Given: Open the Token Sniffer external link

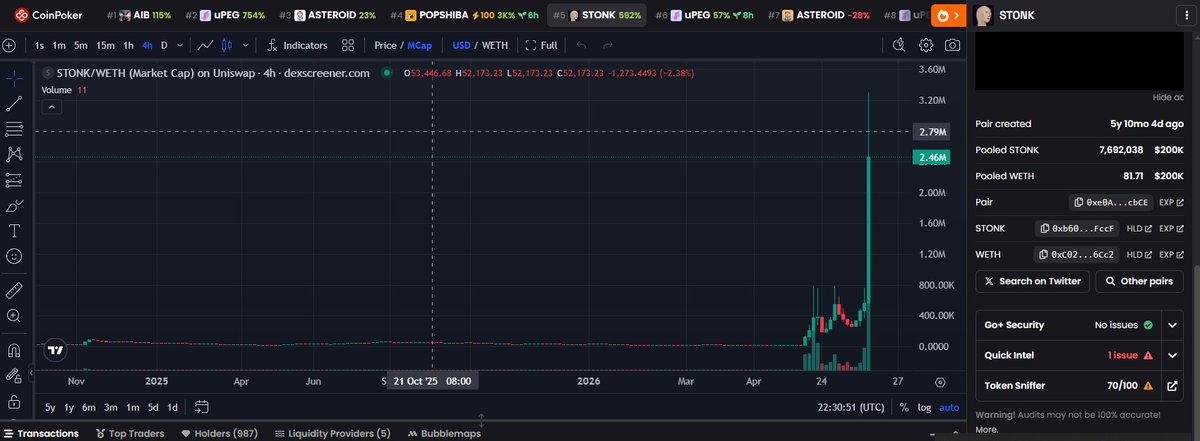Looking at the screenshot, I should coord(1172,385).
